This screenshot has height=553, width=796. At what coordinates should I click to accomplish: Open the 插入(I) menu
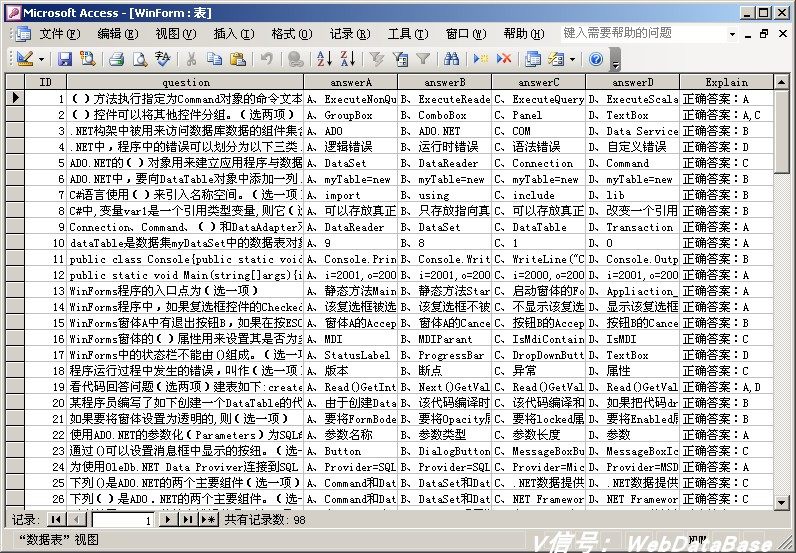point(234,34)
